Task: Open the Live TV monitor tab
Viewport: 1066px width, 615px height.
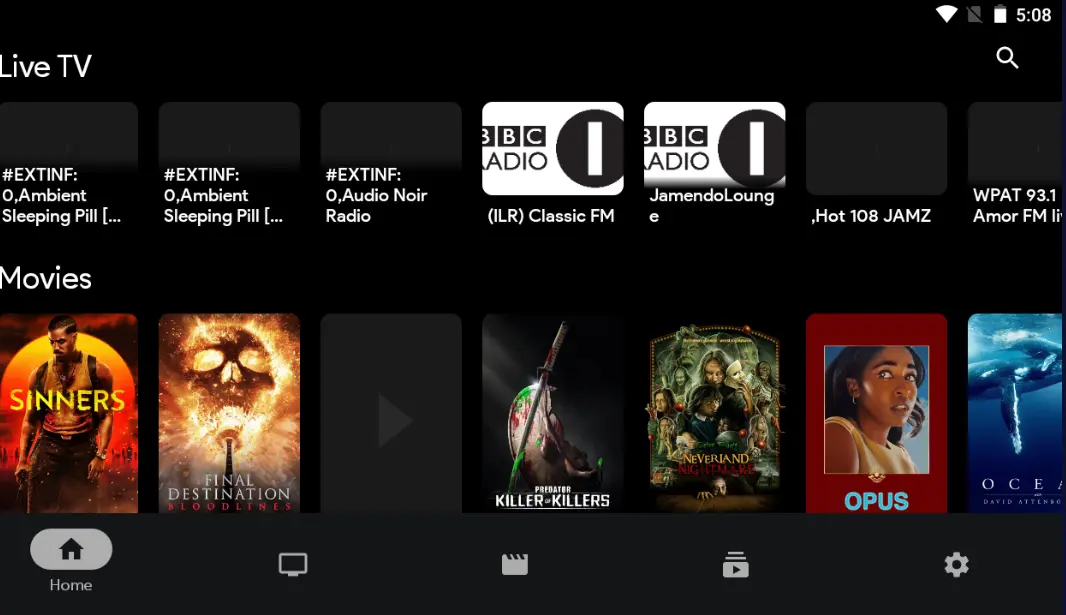Action: [293, 564]
